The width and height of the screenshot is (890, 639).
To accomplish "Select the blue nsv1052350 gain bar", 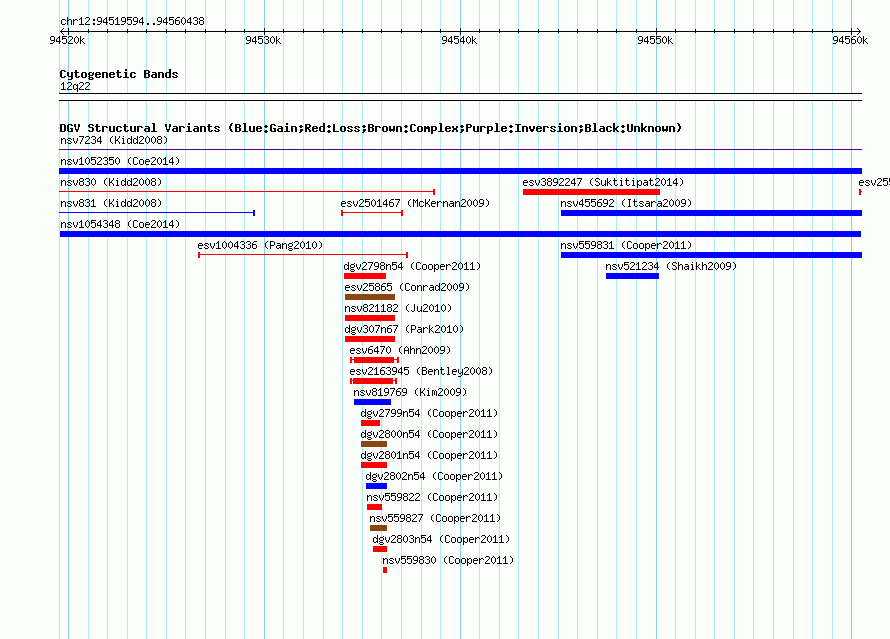I will point(460,171).
